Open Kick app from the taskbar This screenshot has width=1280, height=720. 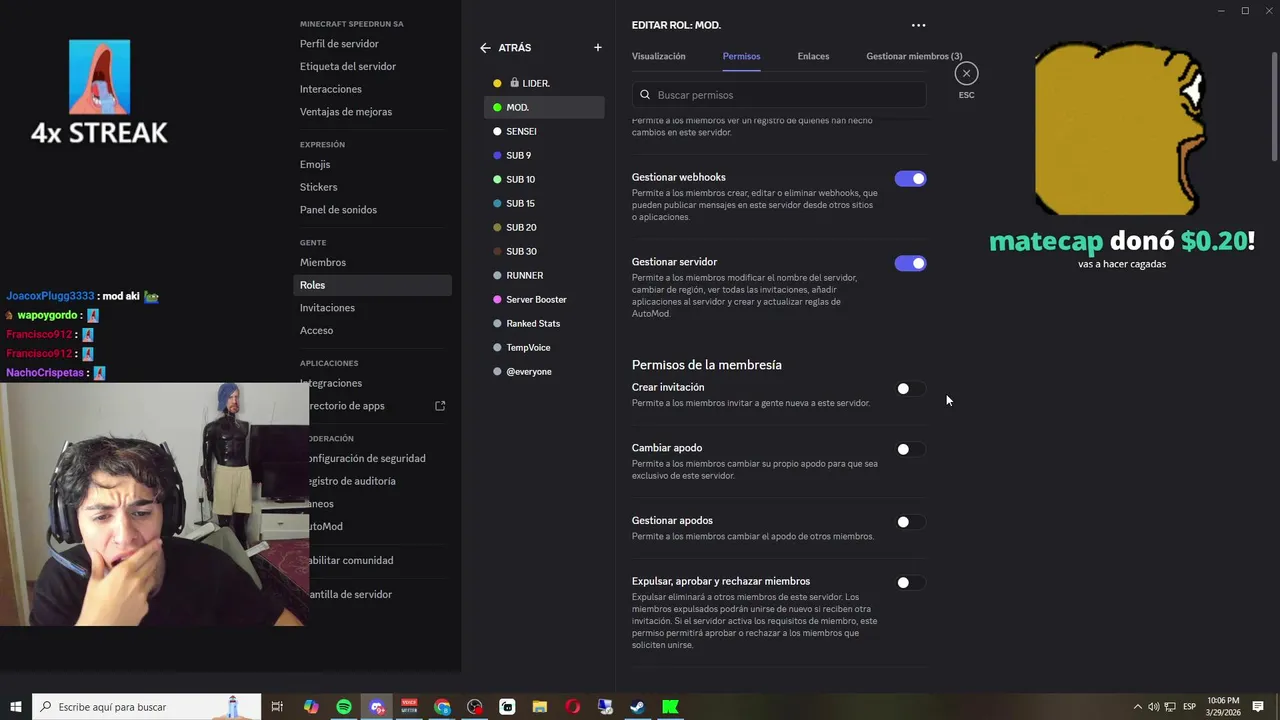(x=670, y=707)
